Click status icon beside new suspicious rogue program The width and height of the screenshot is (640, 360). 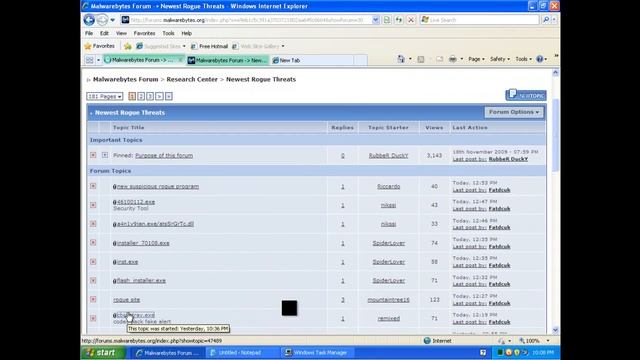[x=93, y=186]
